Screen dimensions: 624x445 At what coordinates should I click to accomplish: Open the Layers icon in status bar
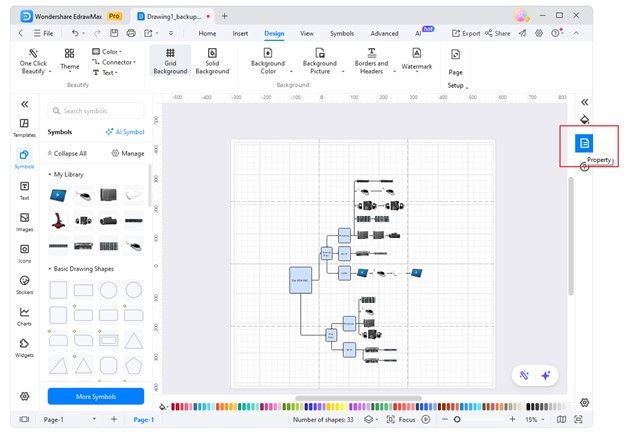[369, 420]
